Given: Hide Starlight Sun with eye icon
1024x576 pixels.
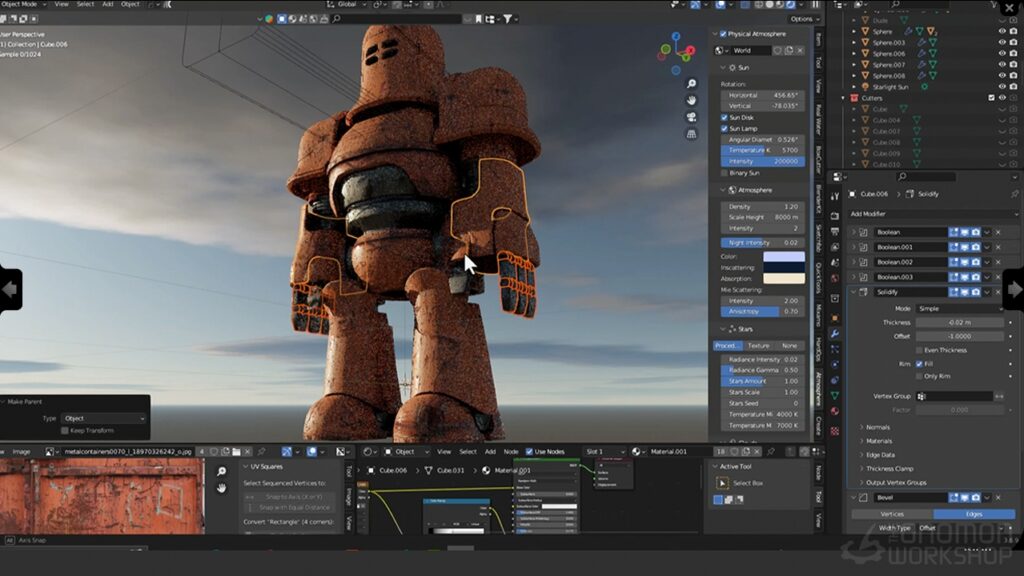Looking at the screenshot, I should coord(1002,86).
